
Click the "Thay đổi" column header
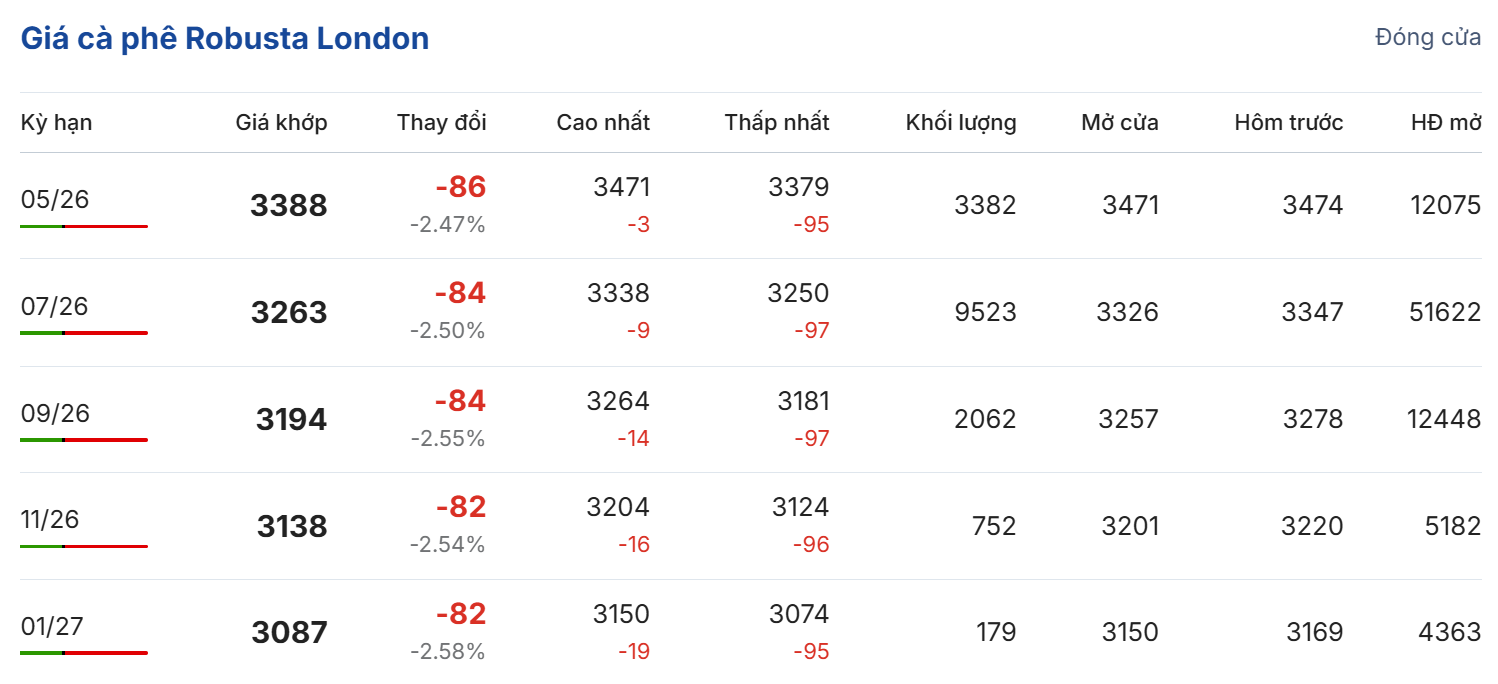point(441,123)
